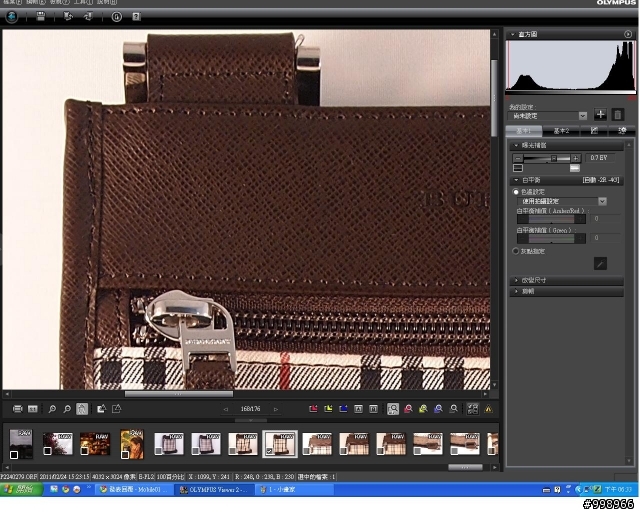Switch to the tone curve tab
Viewport: 640px width, 512px height.
click(594, 131)
